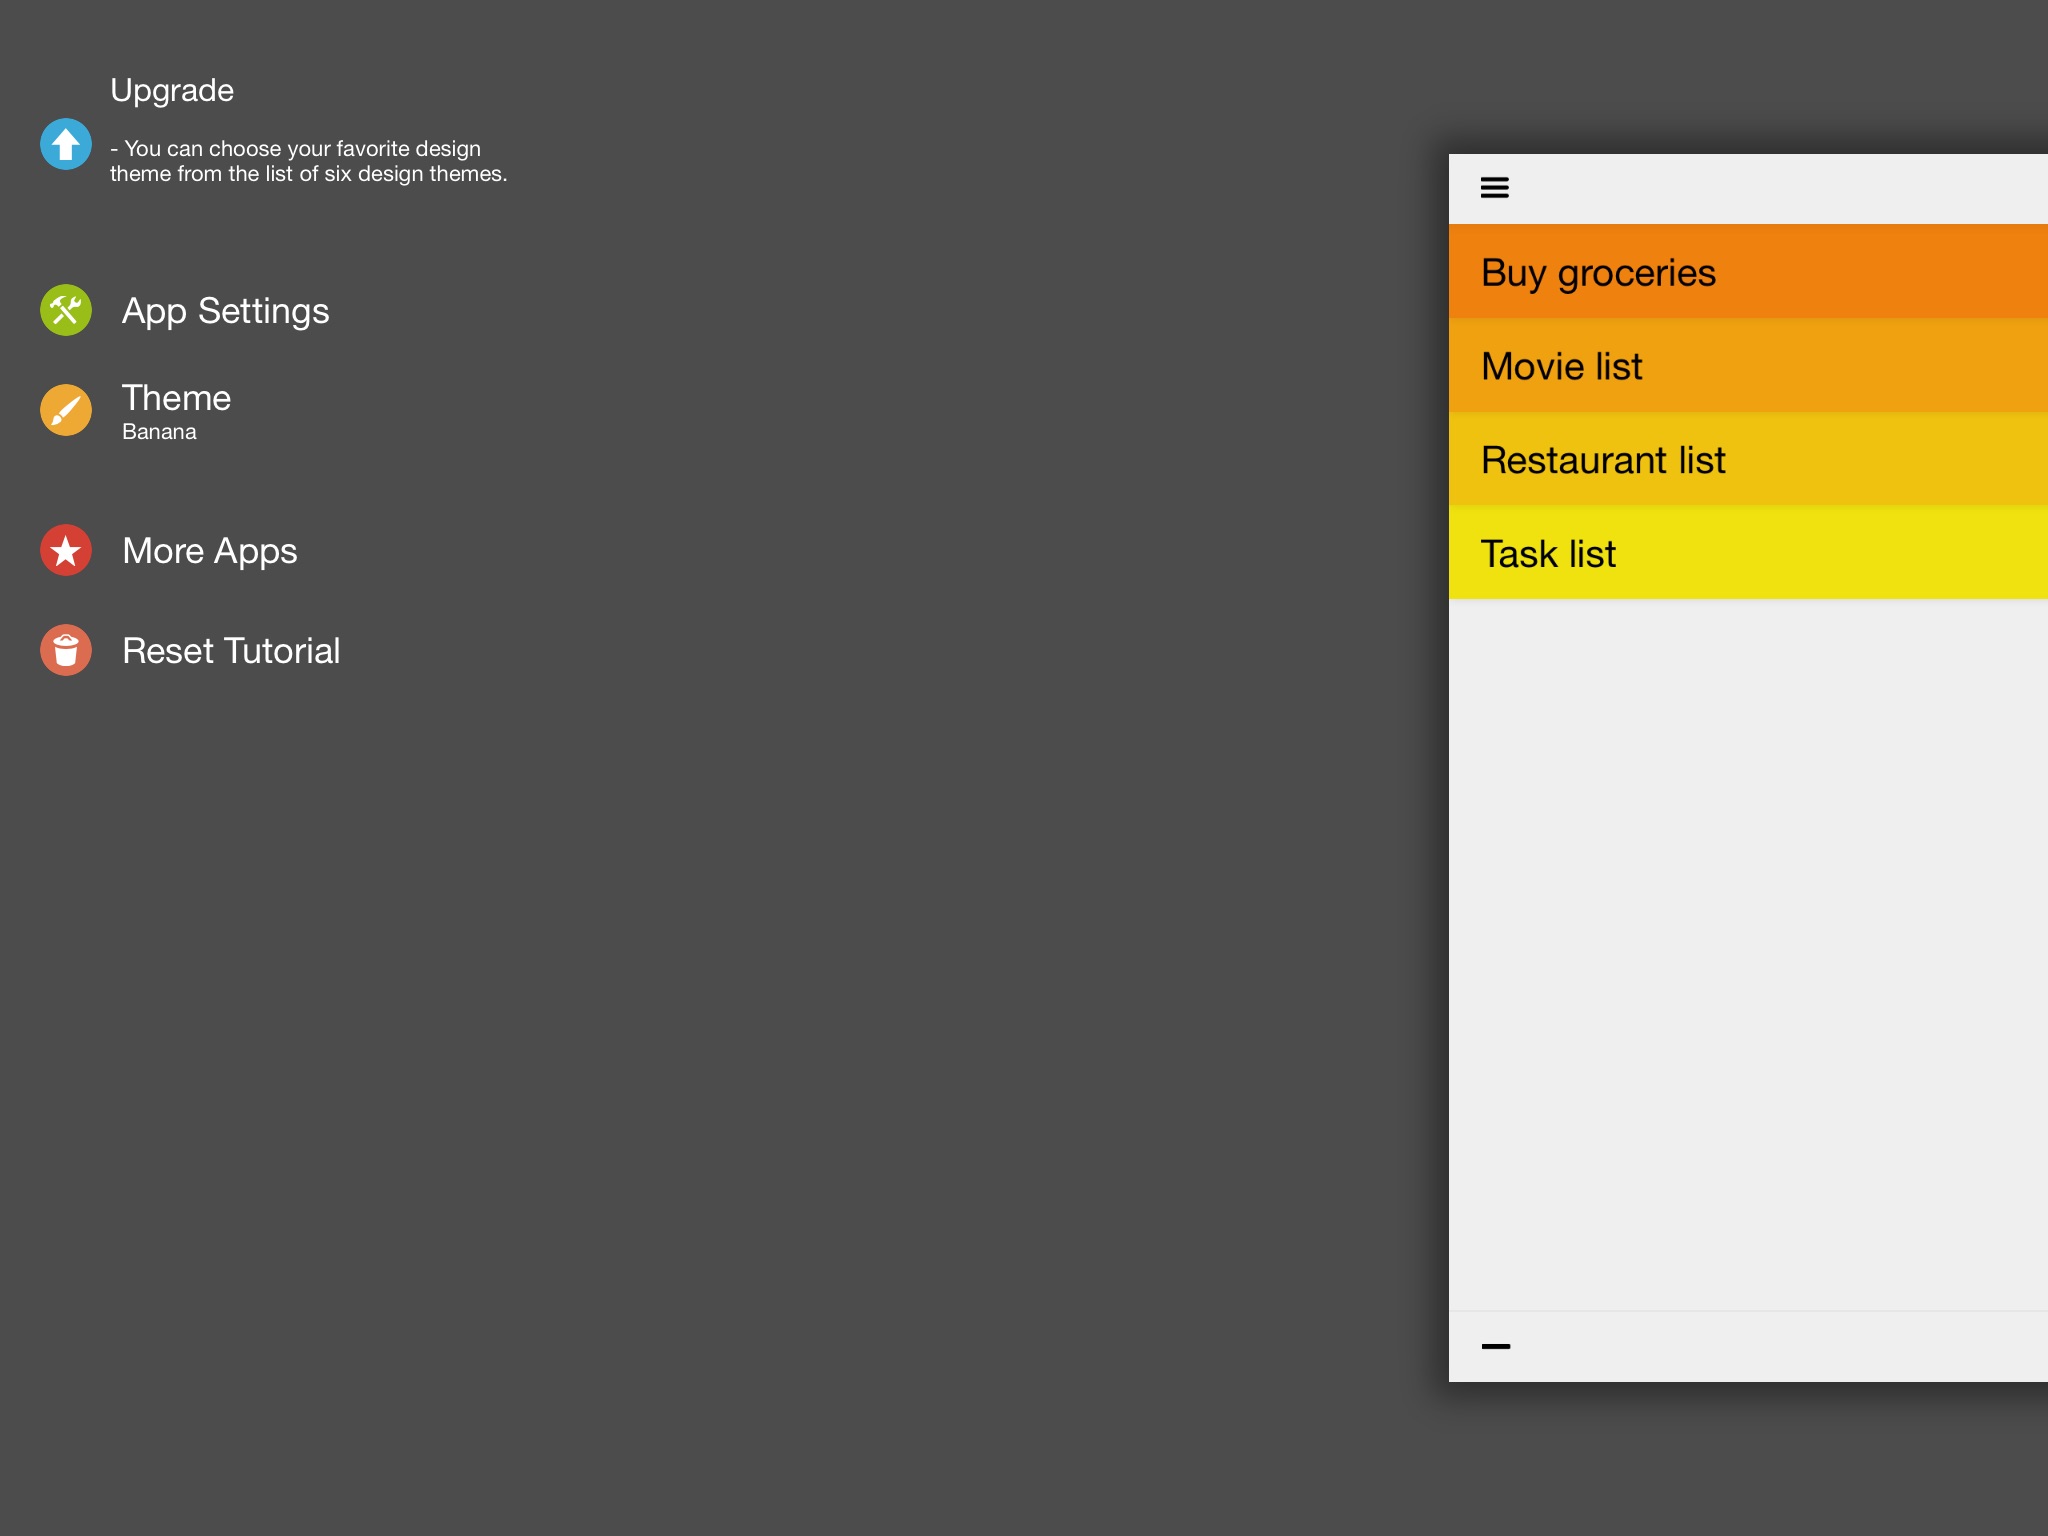Screen dimensions: 2048x1536
Task: Click the orange Theme paintbrush icon
Action: click(66, 410)
